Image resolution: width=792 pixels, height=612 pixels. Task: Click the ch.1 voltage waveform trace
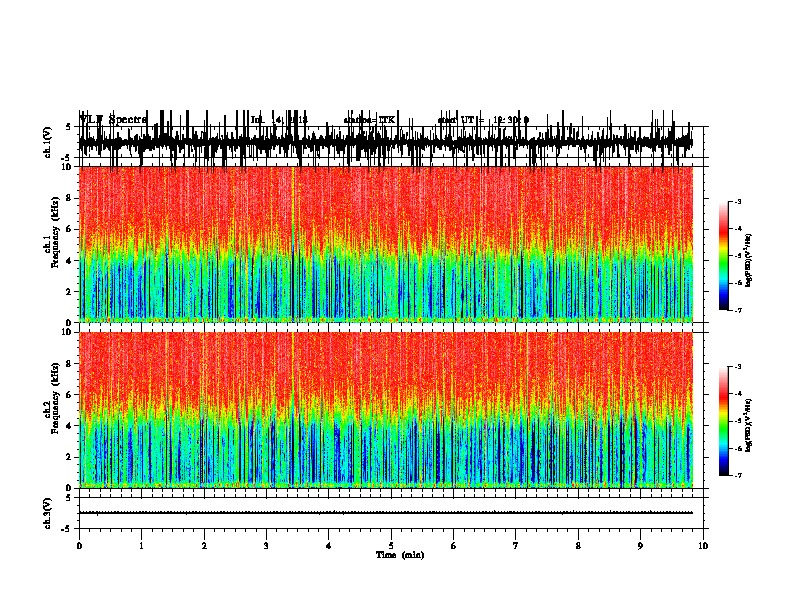pyautogui.click(x=386, y=142)
